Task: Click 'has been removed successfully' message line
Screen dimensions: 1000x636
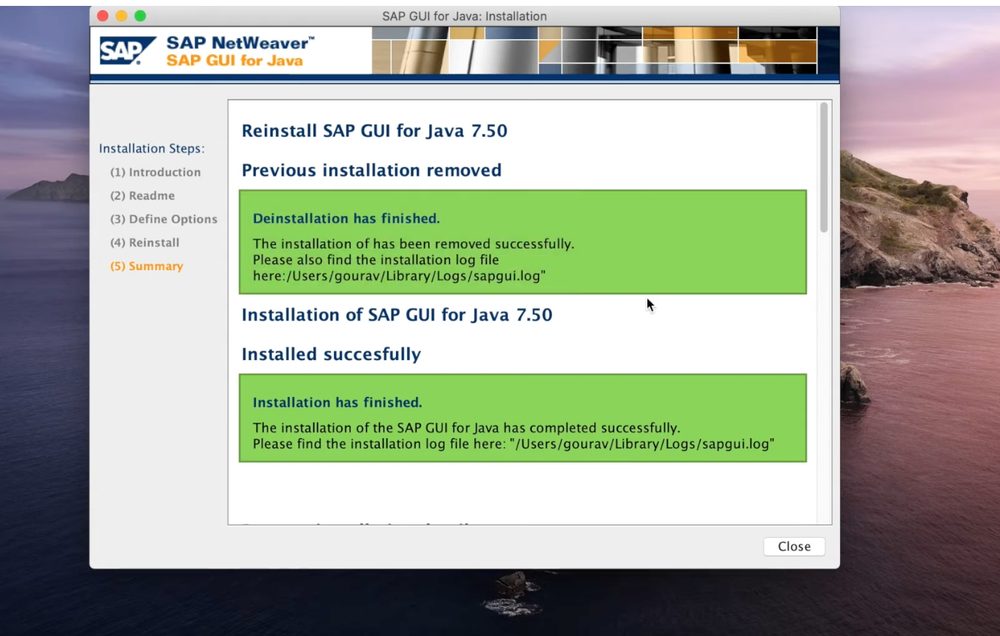Action: (413, 244)
